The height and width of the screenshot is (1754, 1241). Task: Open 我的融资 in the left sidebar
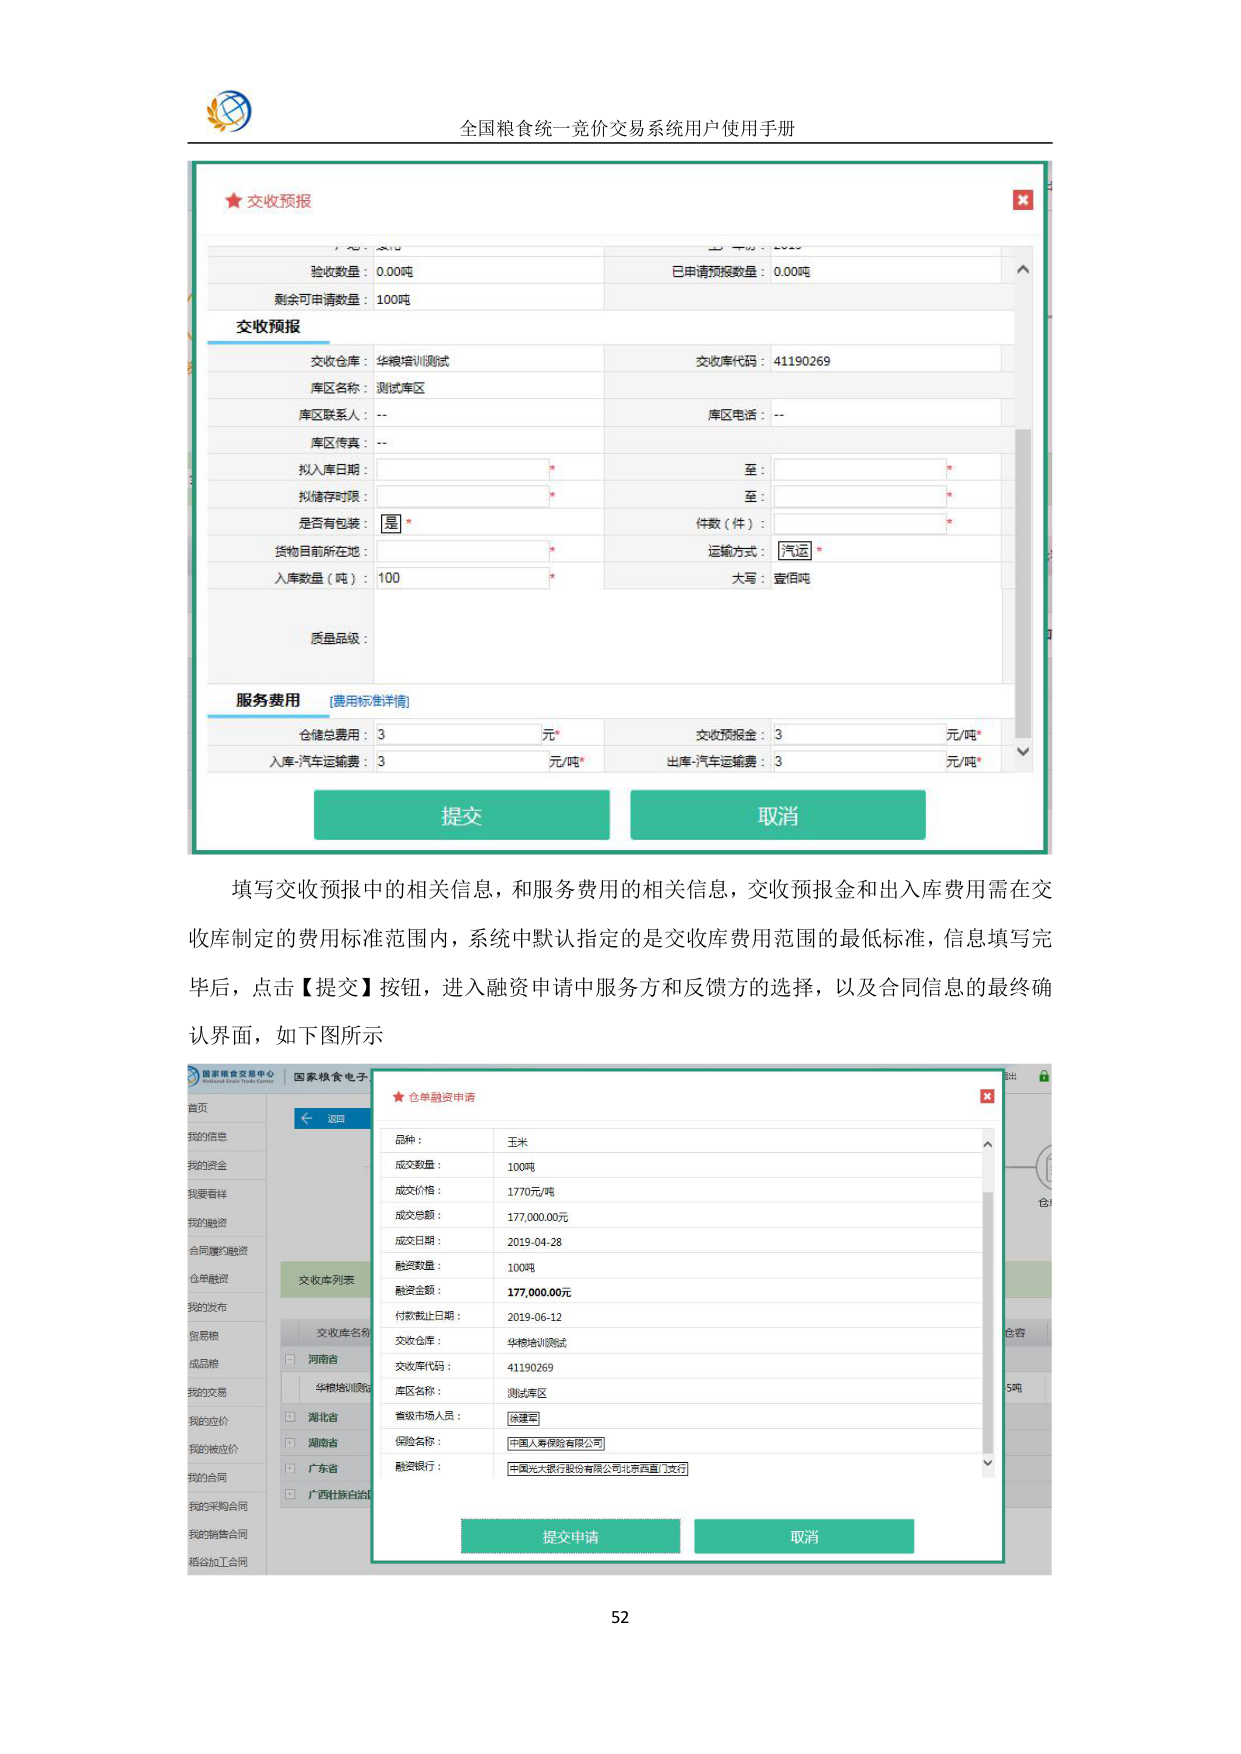208,1223
